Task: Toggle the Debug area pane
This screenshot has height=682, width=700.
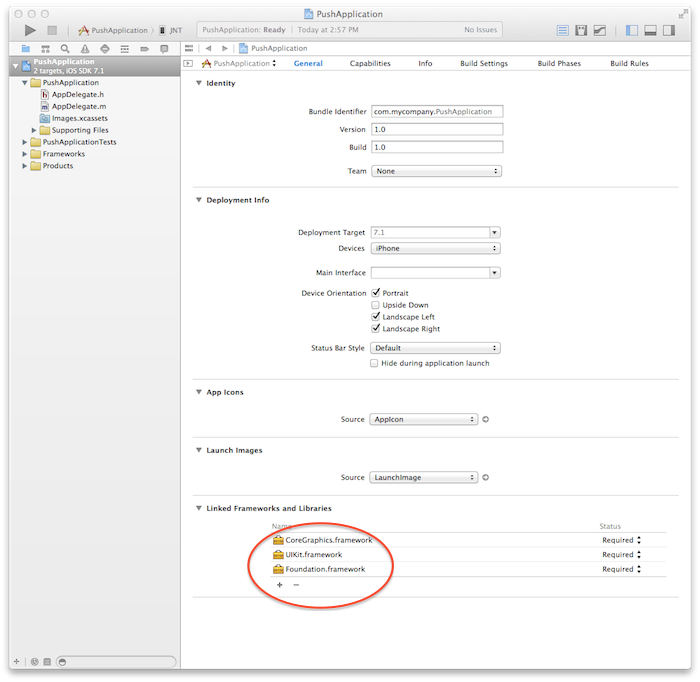Action: (x=650, y=30)
